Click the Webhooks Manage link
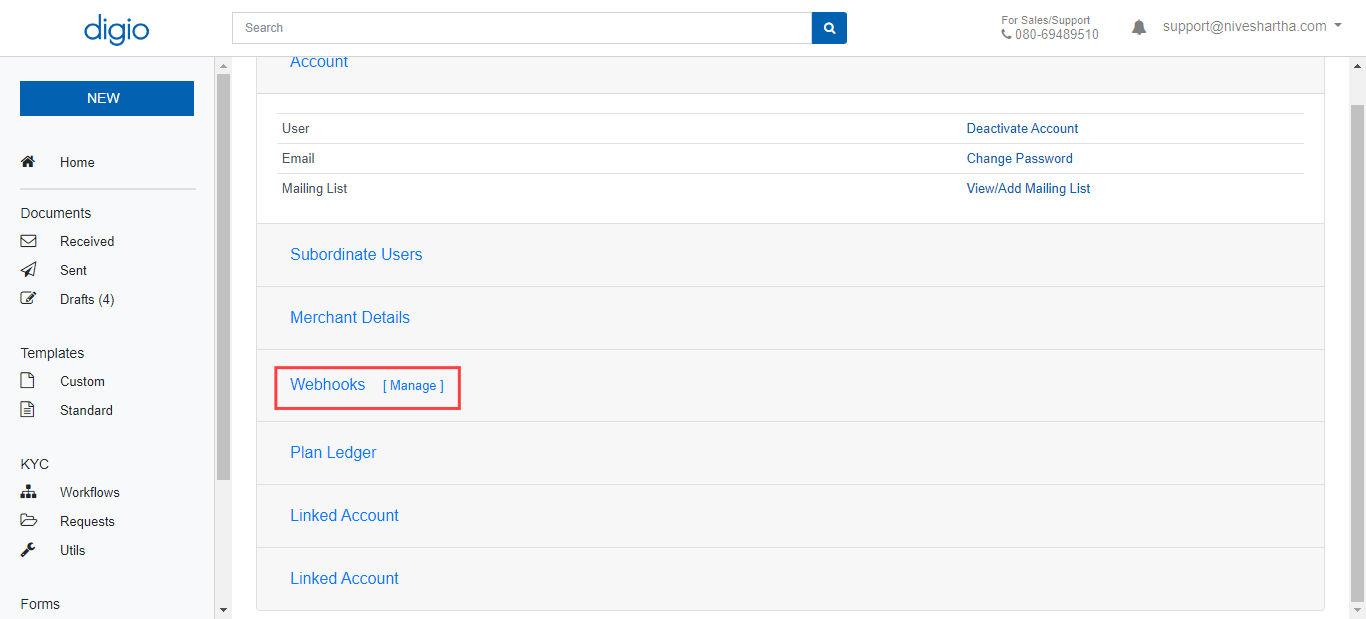1366x619 pixels. 413,386
